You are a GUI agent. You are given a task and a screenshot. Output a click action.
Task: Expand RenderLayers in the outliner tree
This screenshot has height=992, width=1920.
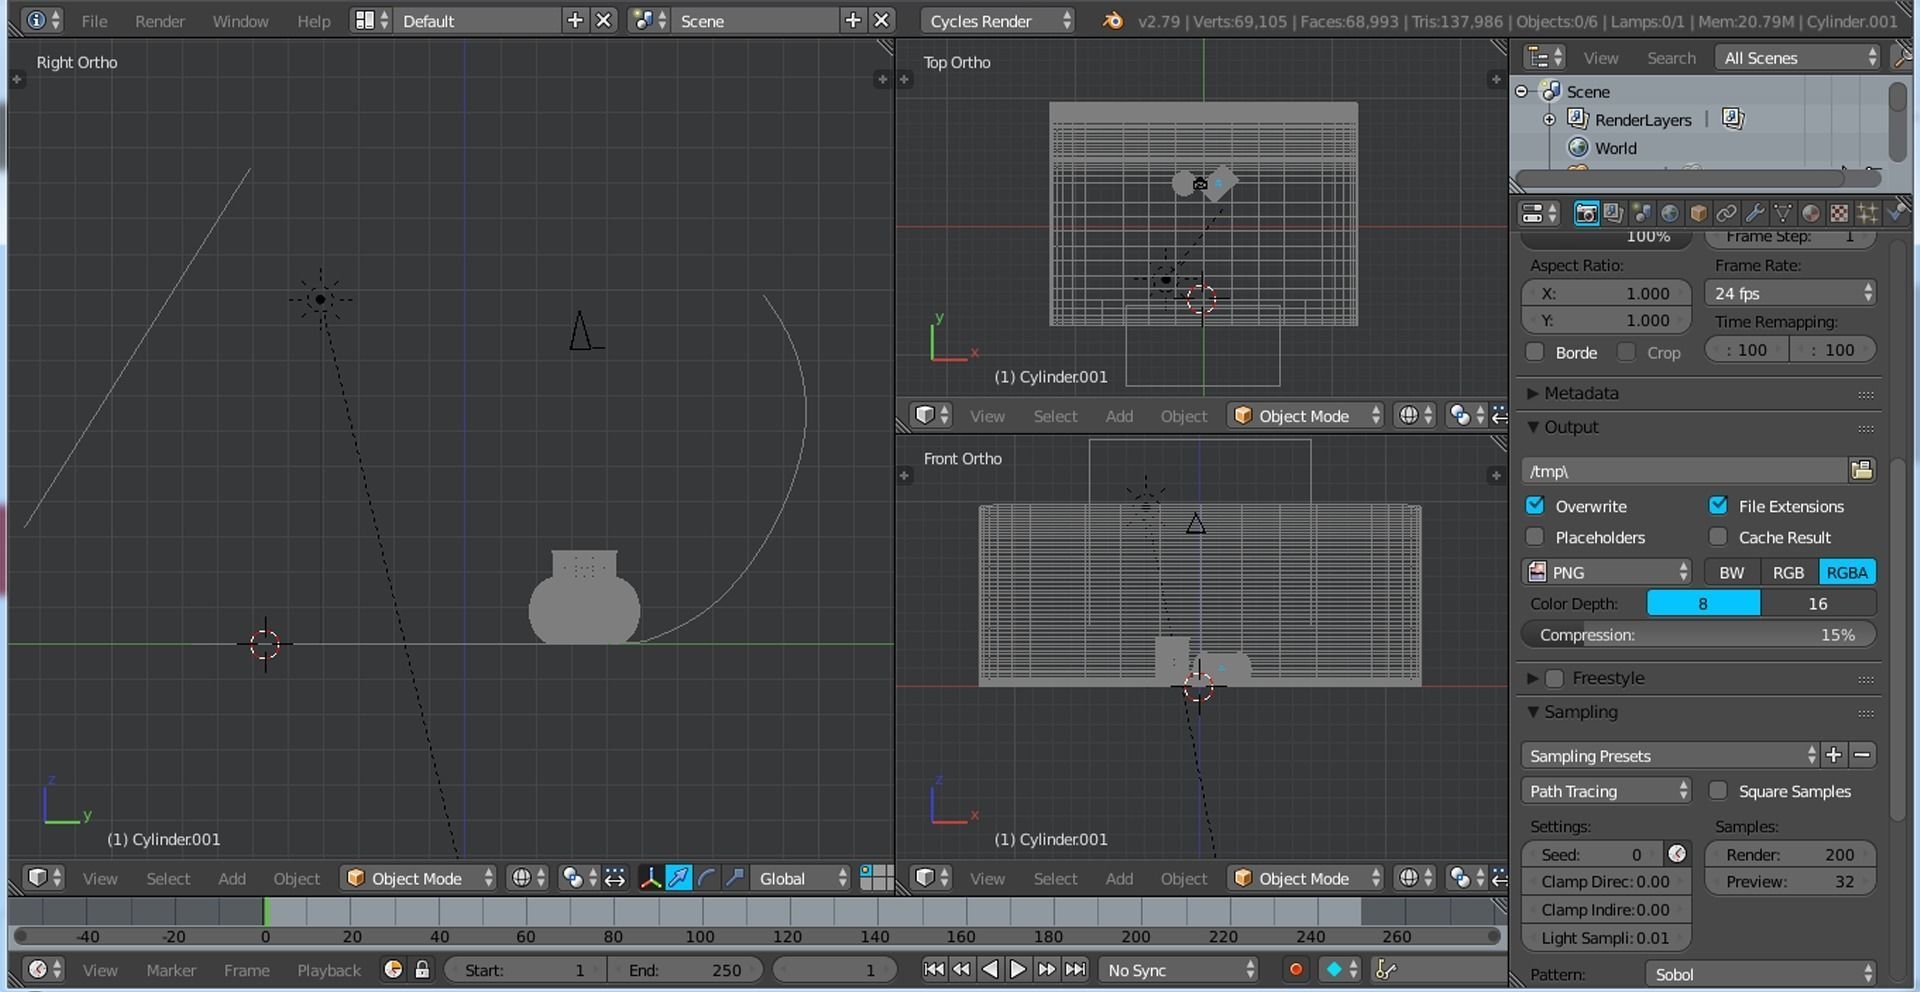(x=1549, y=120)
